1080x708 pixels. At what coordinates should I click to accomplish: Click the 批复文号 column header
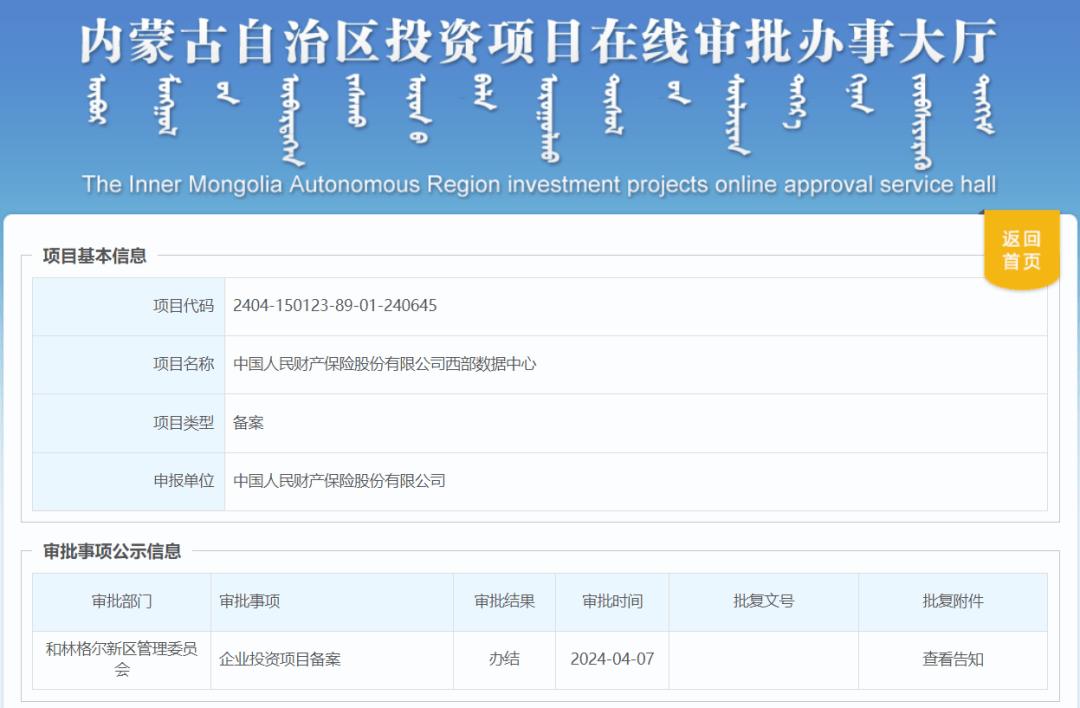coord(764,602)
